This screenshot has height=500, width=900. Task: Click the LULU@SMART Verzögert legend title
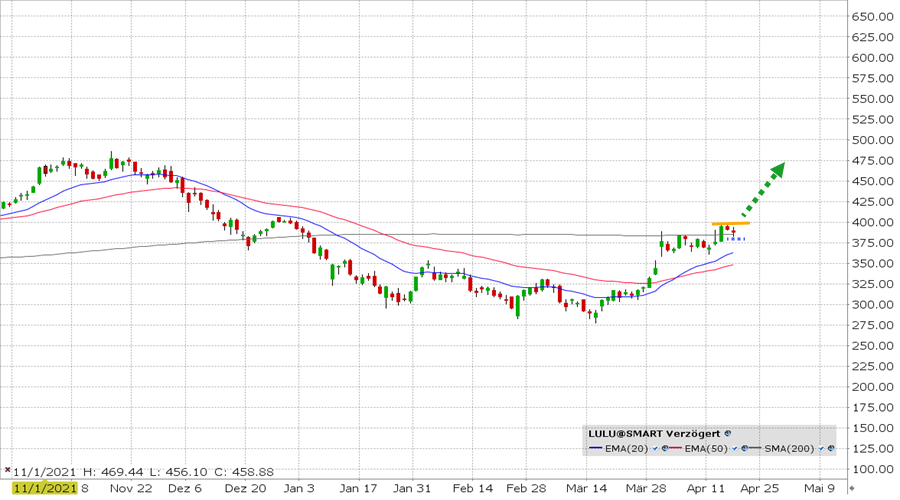point(654,433)
